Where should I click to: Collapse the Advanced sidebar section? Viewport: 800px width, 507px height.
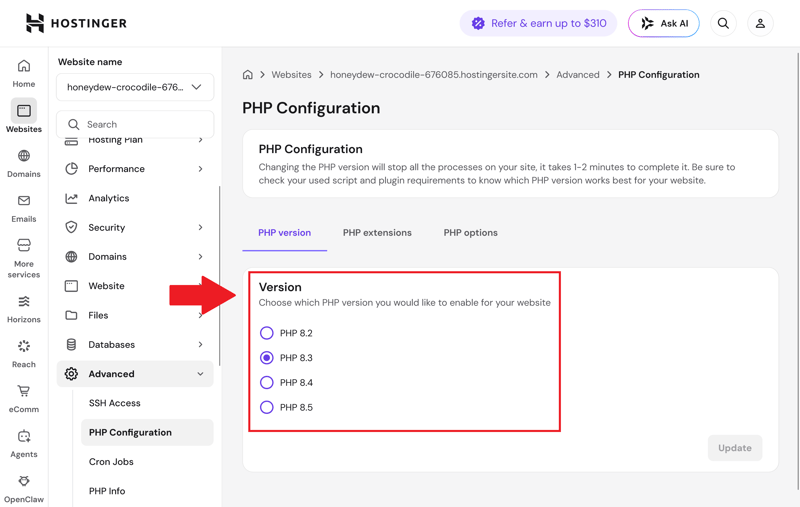135,374
